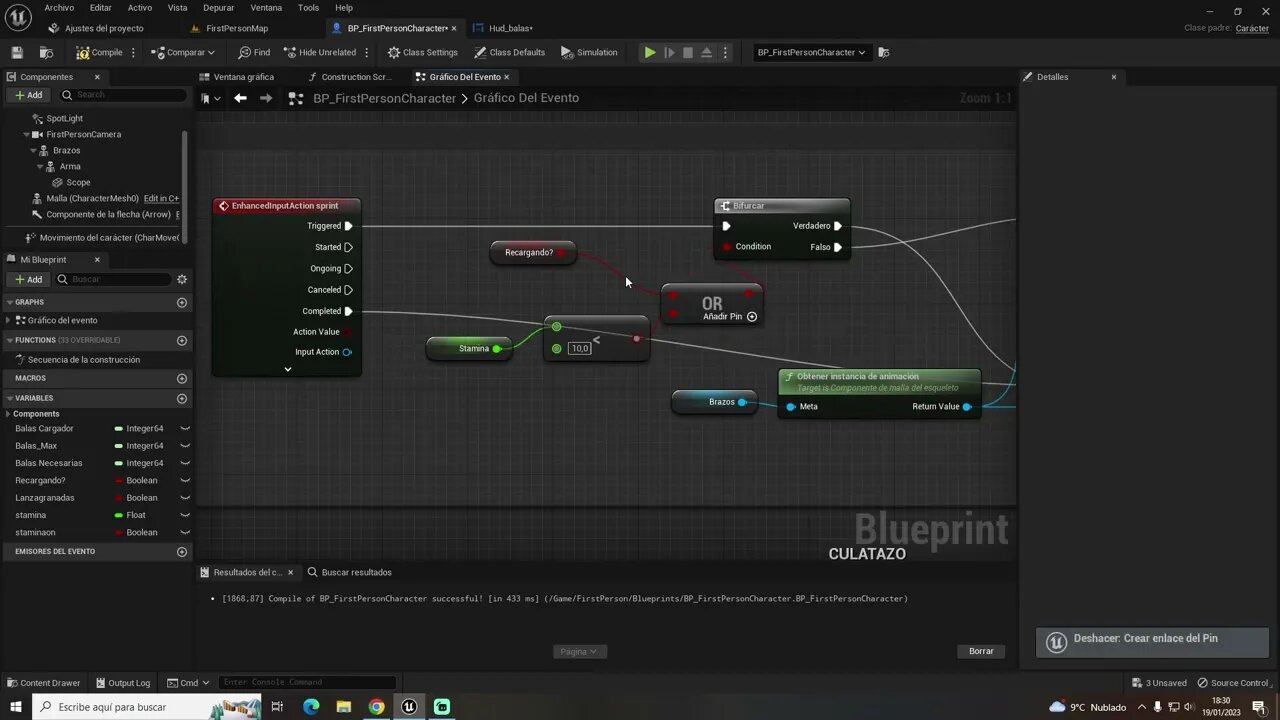Switch to Hud_balas tab

coord(511,28)
